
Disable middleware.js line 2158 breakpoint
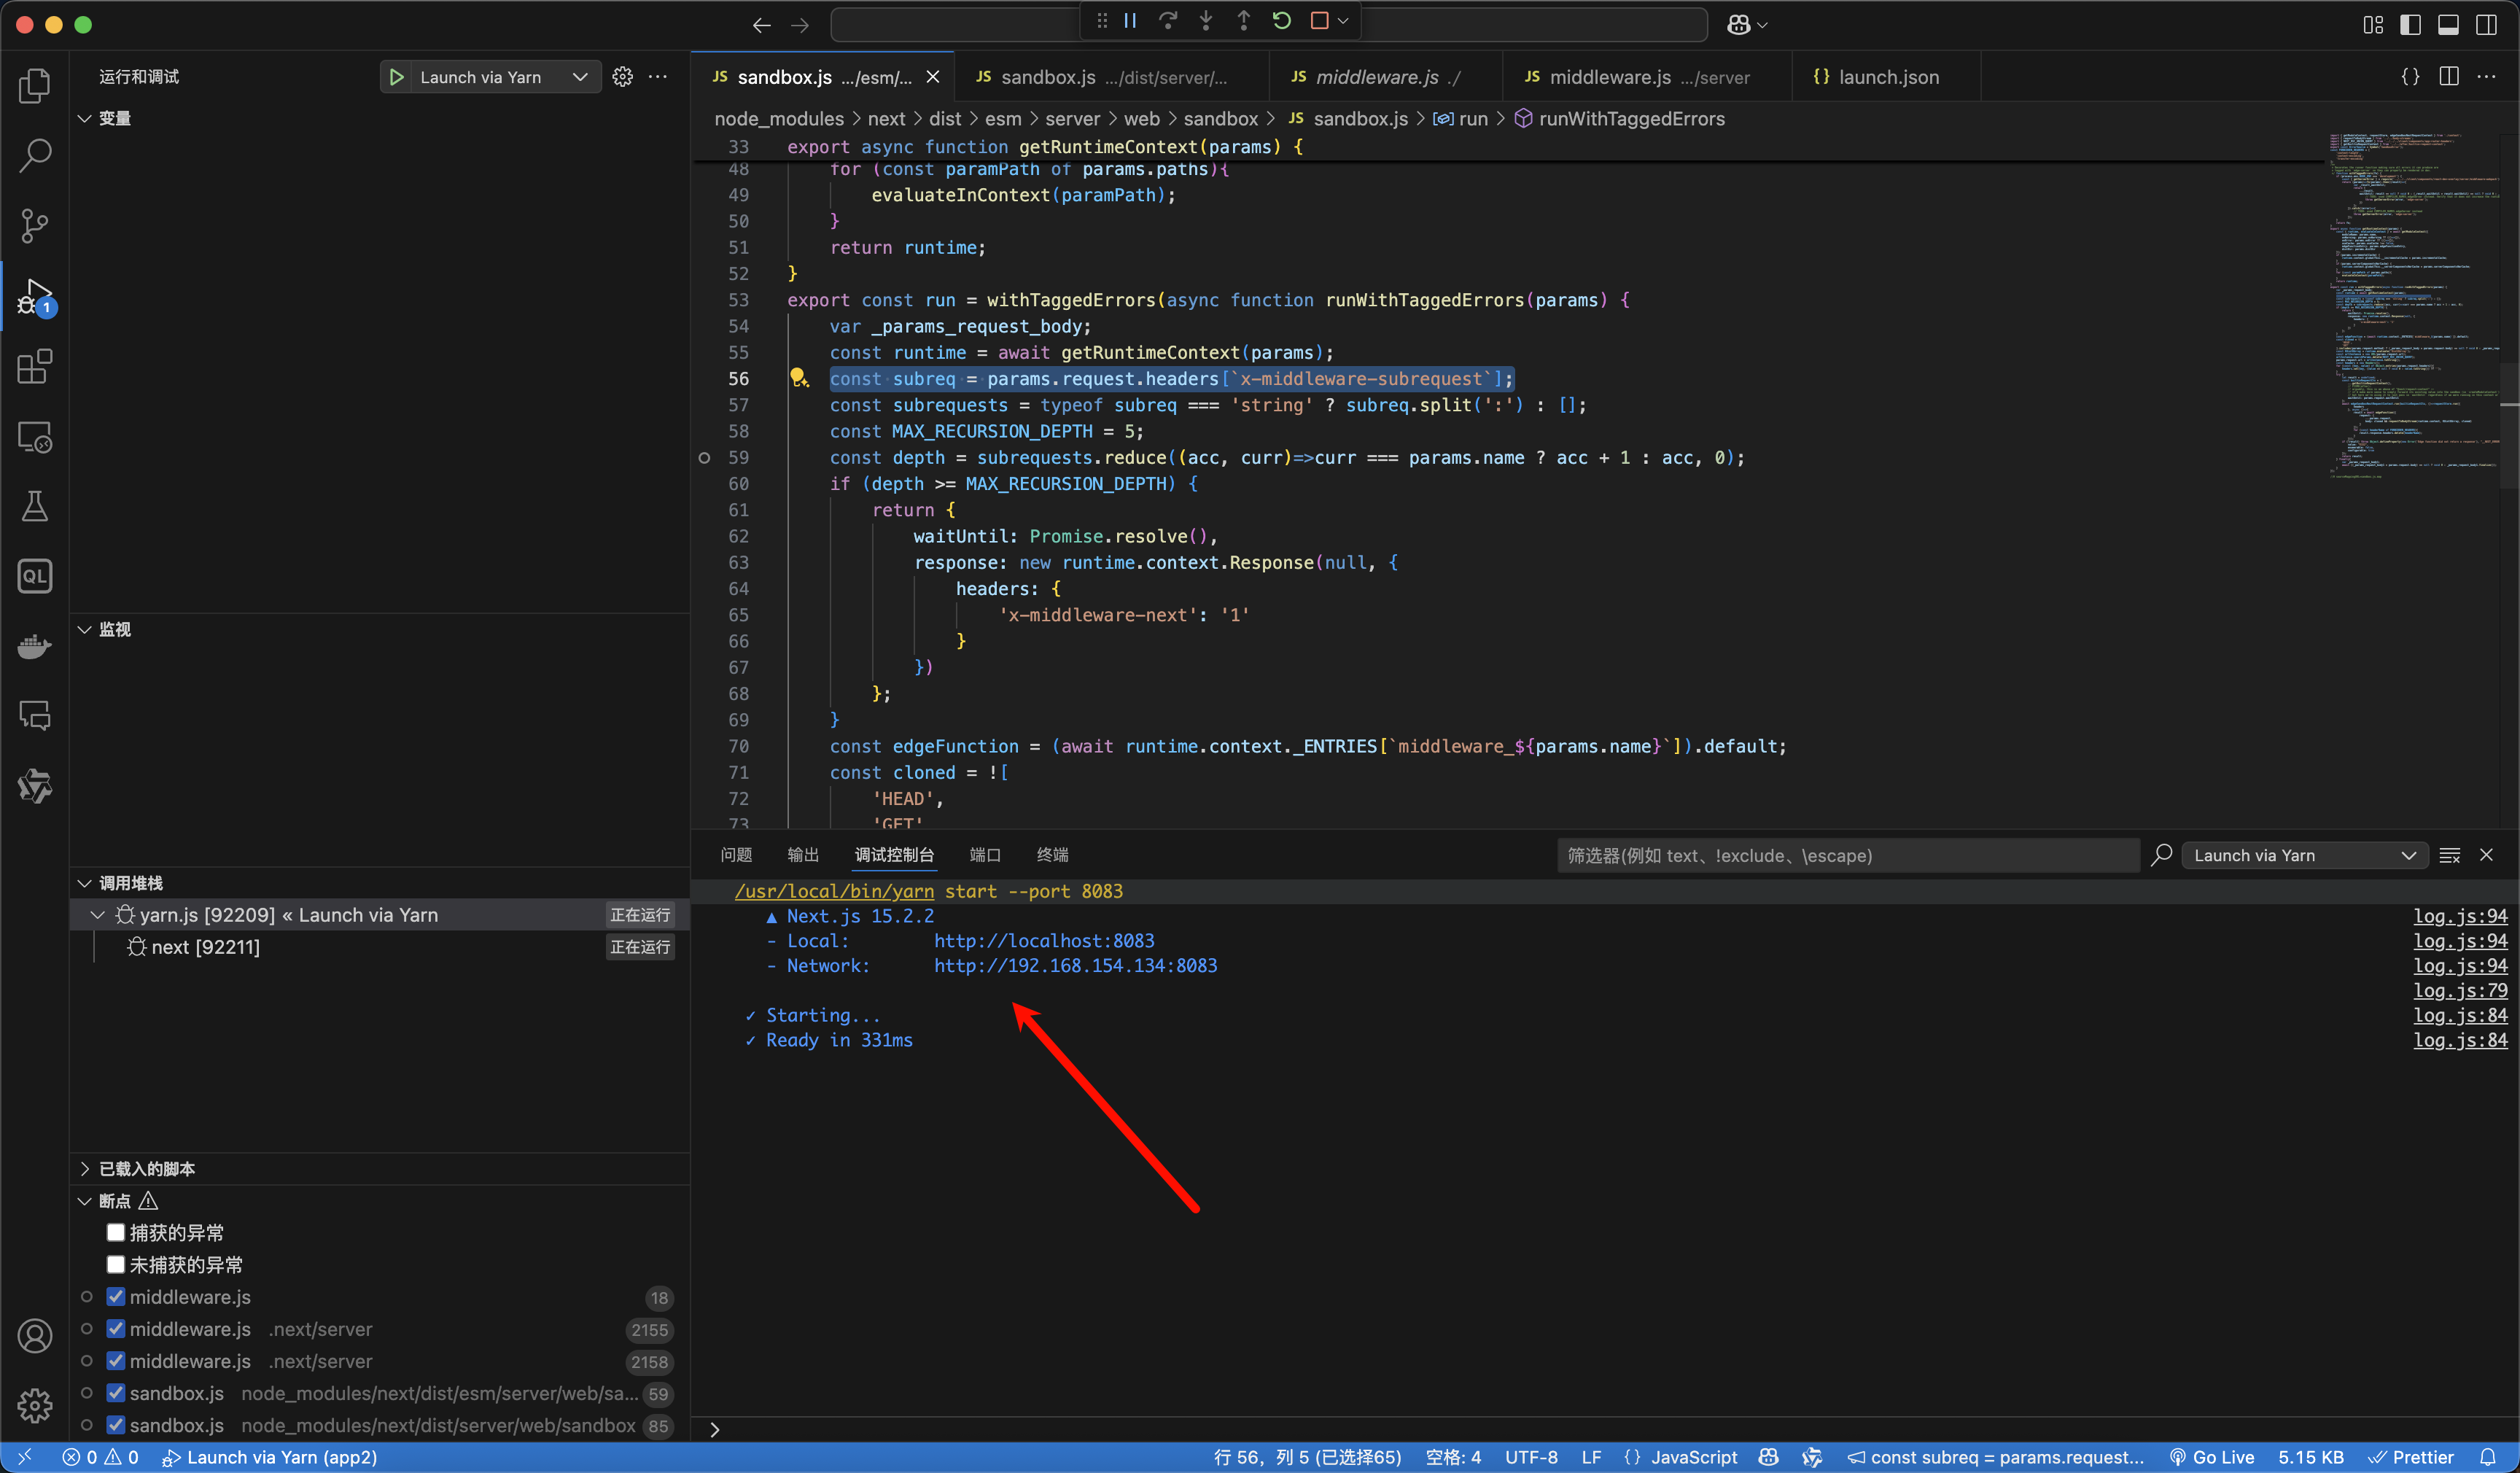click(116, 1361)
